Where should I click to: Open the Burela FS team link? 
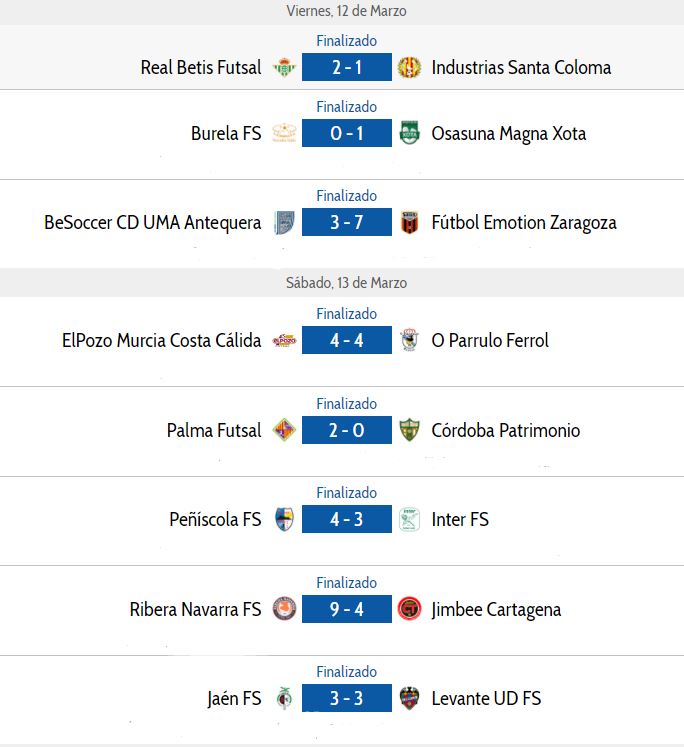click(x=226, y=133)
